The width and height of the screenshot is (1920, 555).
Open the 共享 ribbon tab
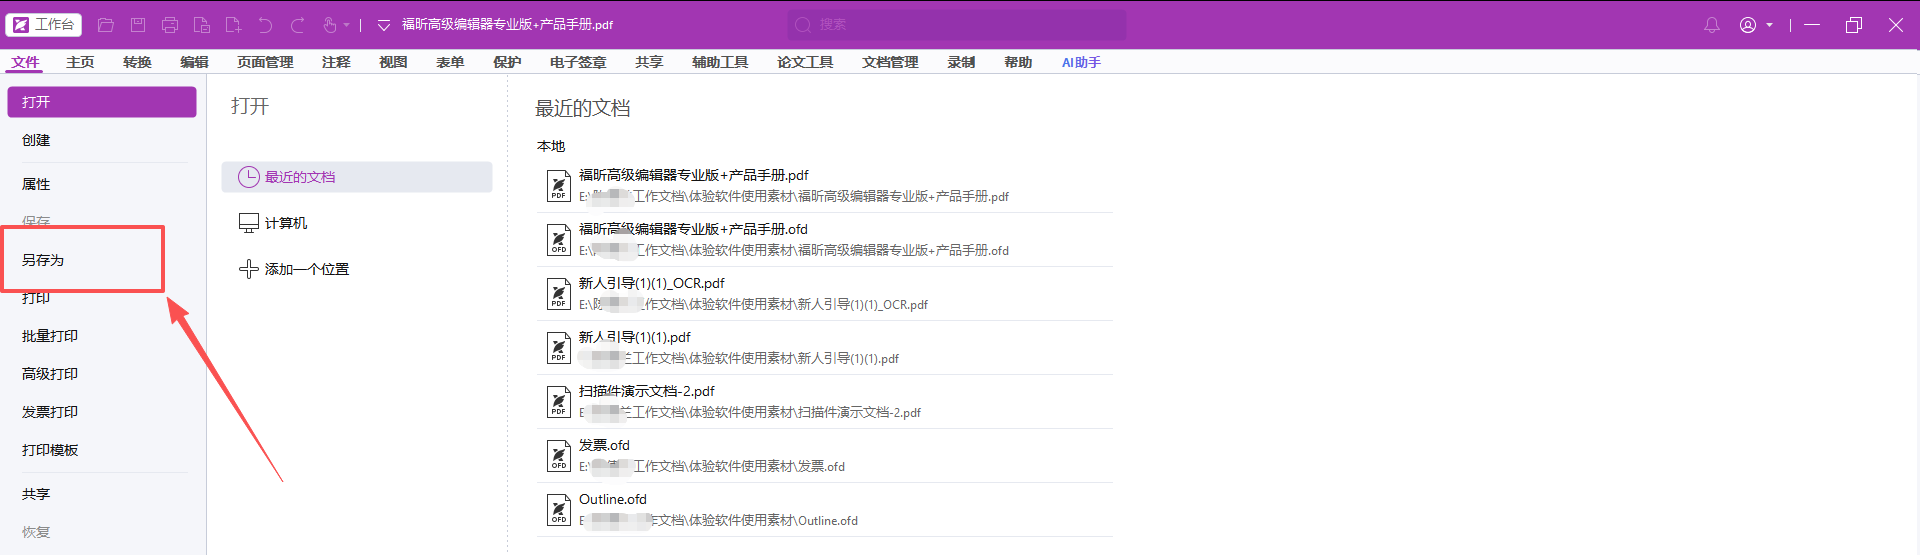coord(649,62)
